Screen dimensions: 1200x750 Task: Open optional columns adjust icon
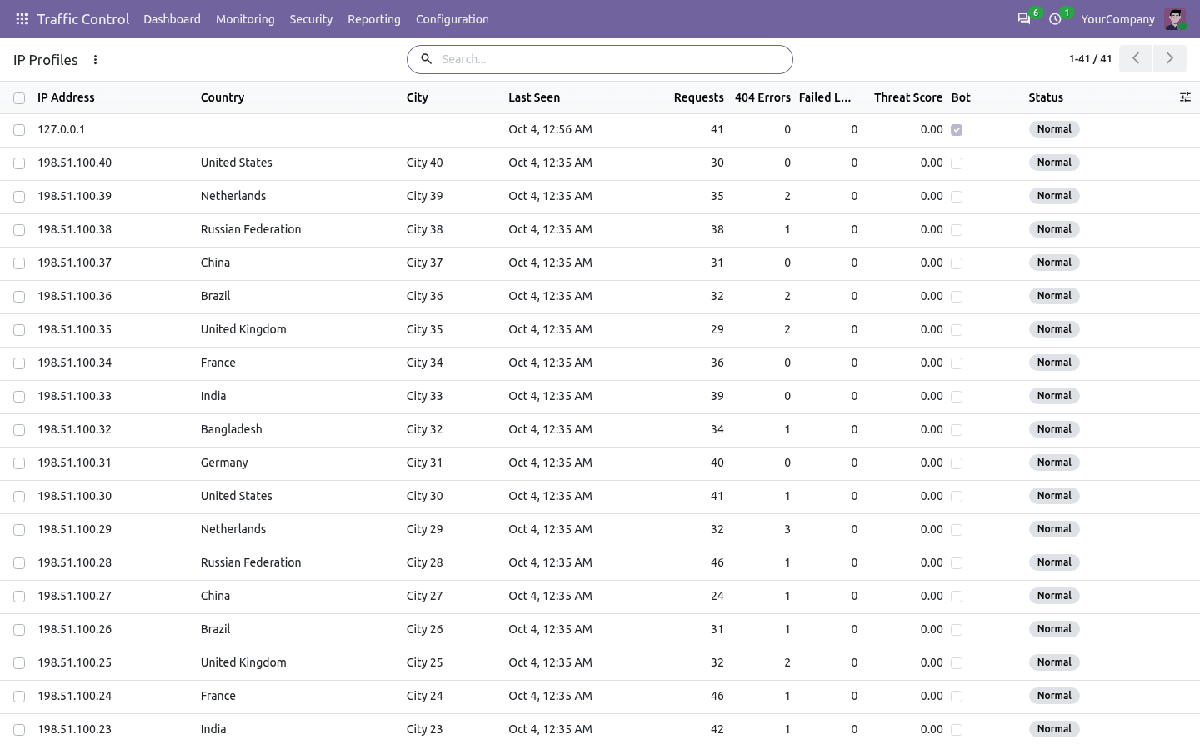click(x=1185, y=97)
